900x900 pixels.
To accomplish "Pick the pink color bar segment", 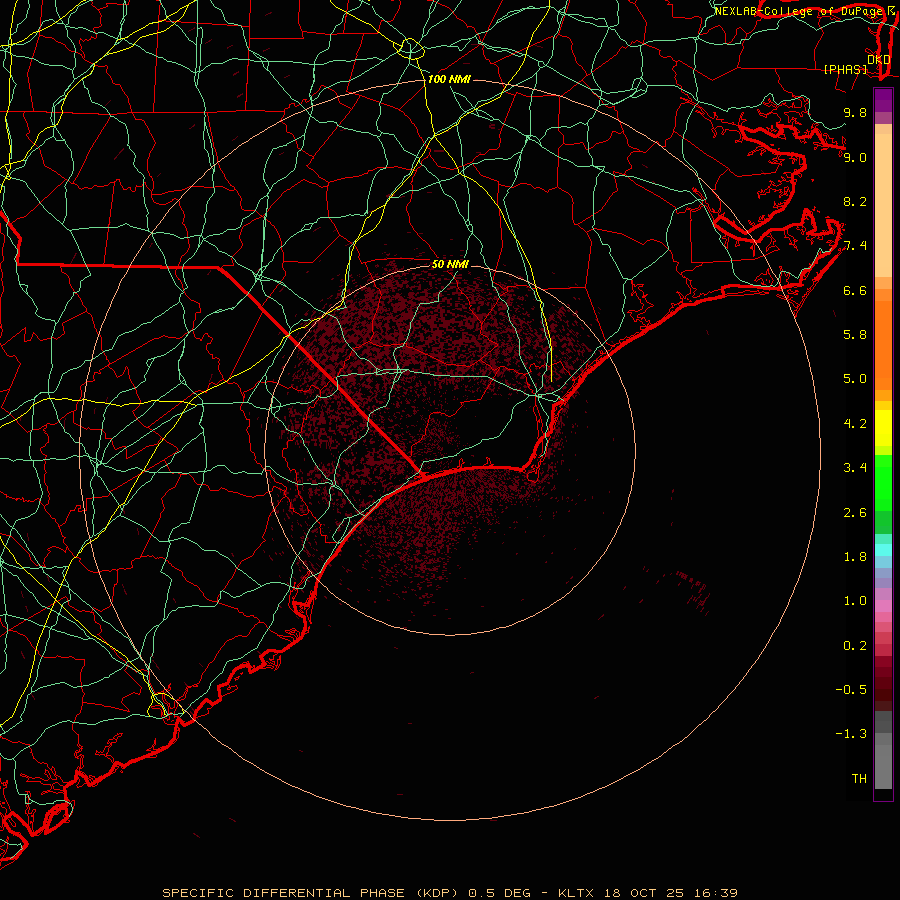I will 883,606.
